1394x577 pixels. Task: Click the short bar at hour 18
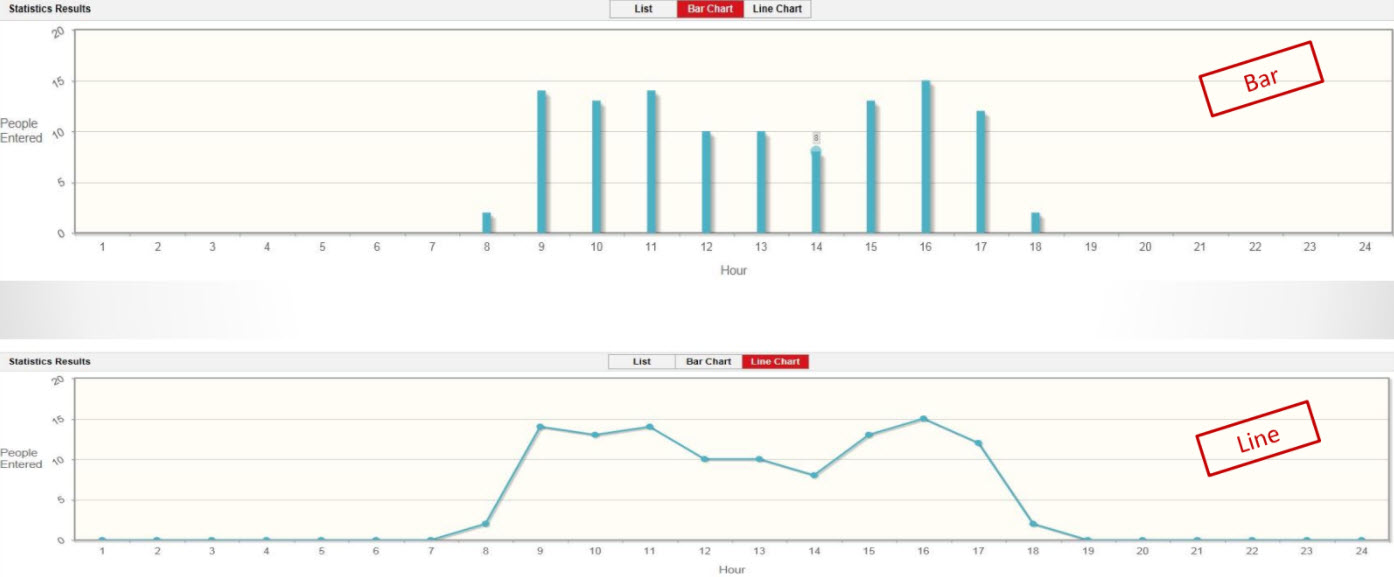click(1035, 223)
